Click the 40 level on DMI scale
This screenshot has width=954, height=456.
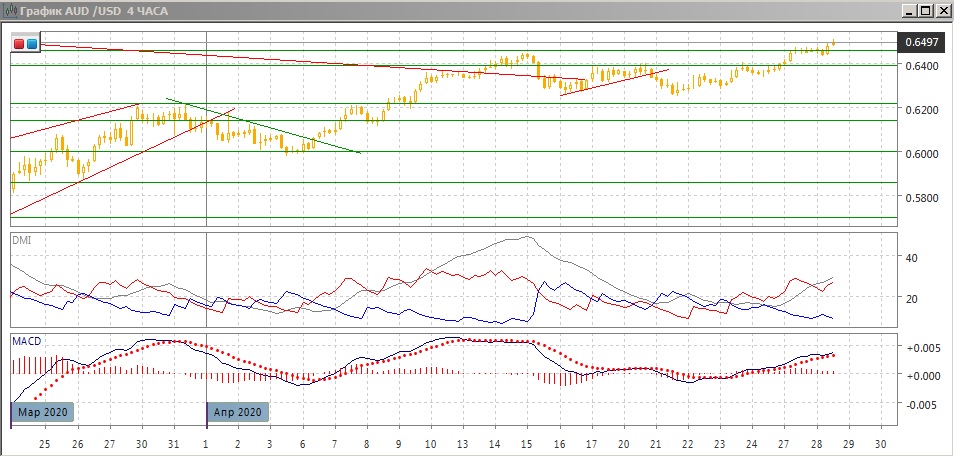(x=911, y=257)
